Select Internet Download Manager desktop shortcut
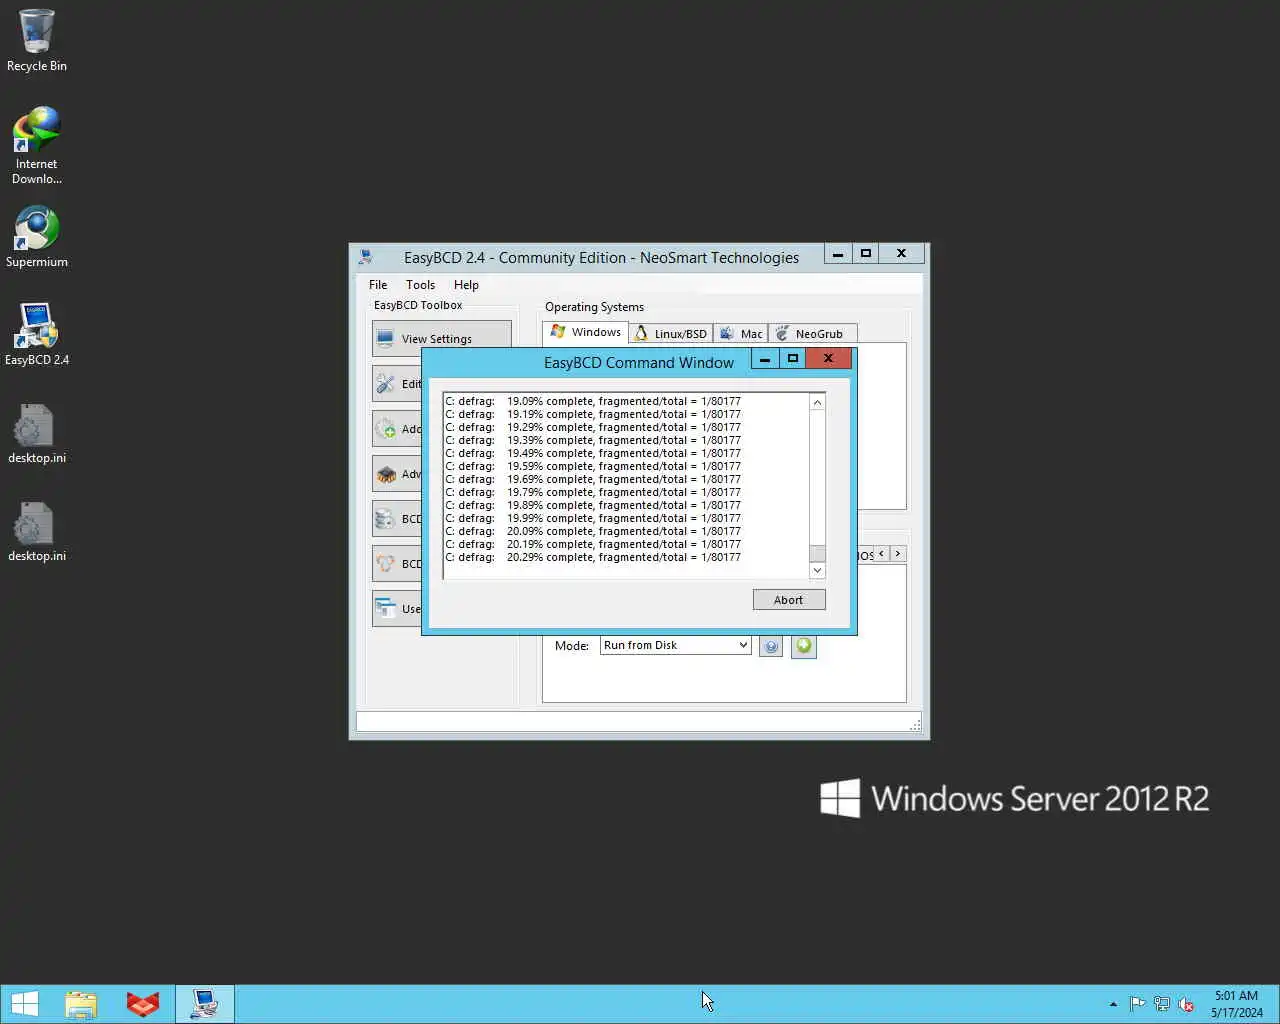1280x1024 pixels. coord(37,145)
